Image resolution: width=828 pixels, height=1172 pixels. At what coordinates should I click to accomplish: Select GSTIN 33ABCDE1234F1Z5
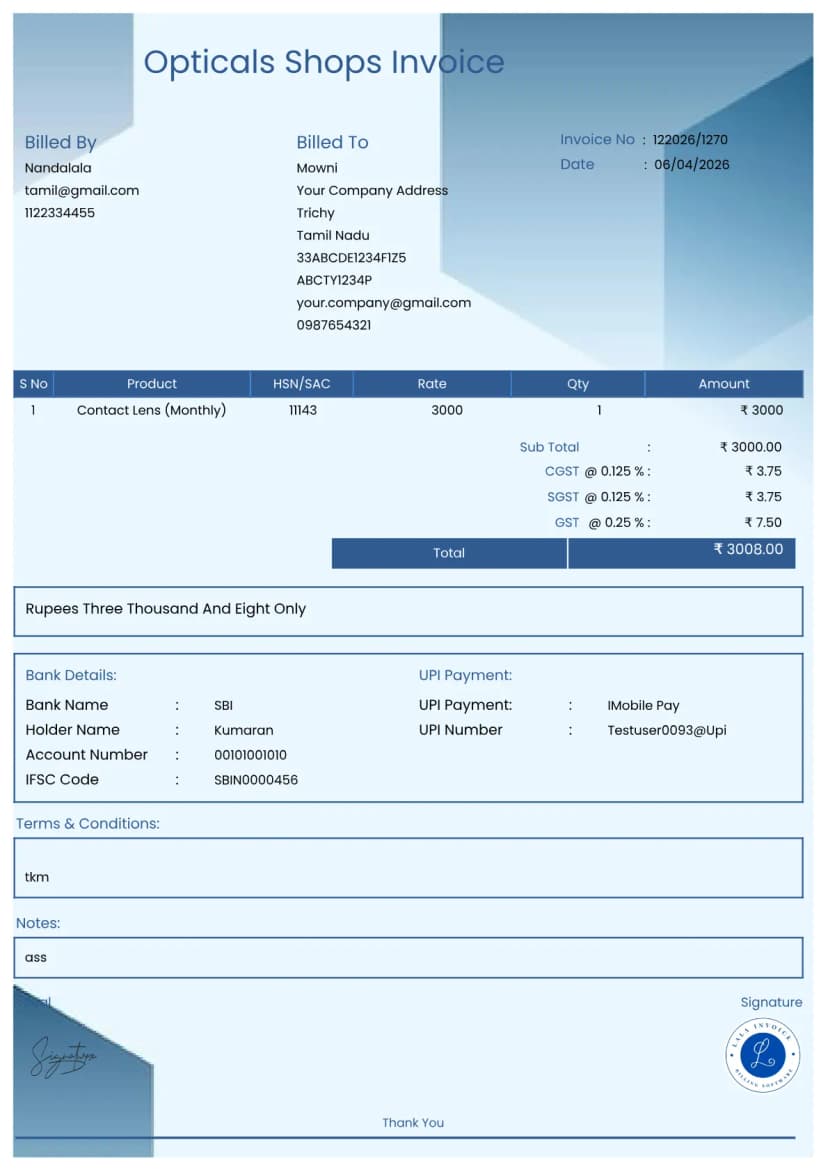(x=351, y=258)
